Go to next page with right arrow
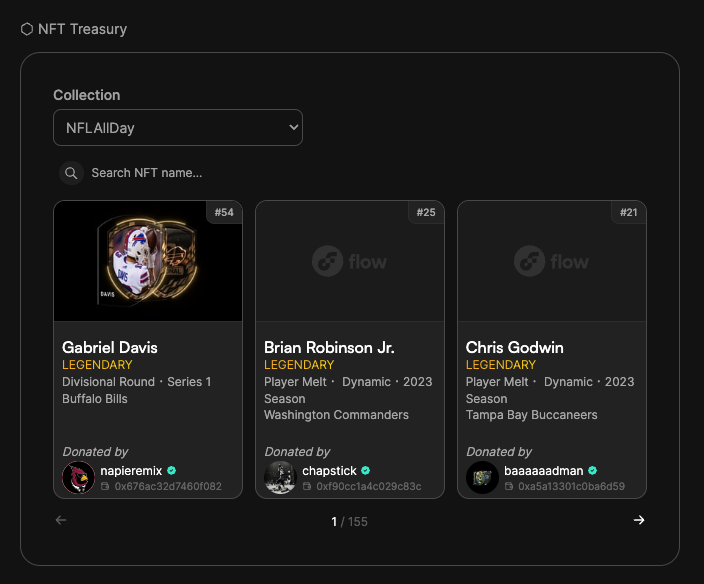The height and width of the screenshot is (584, 704). 639,520
